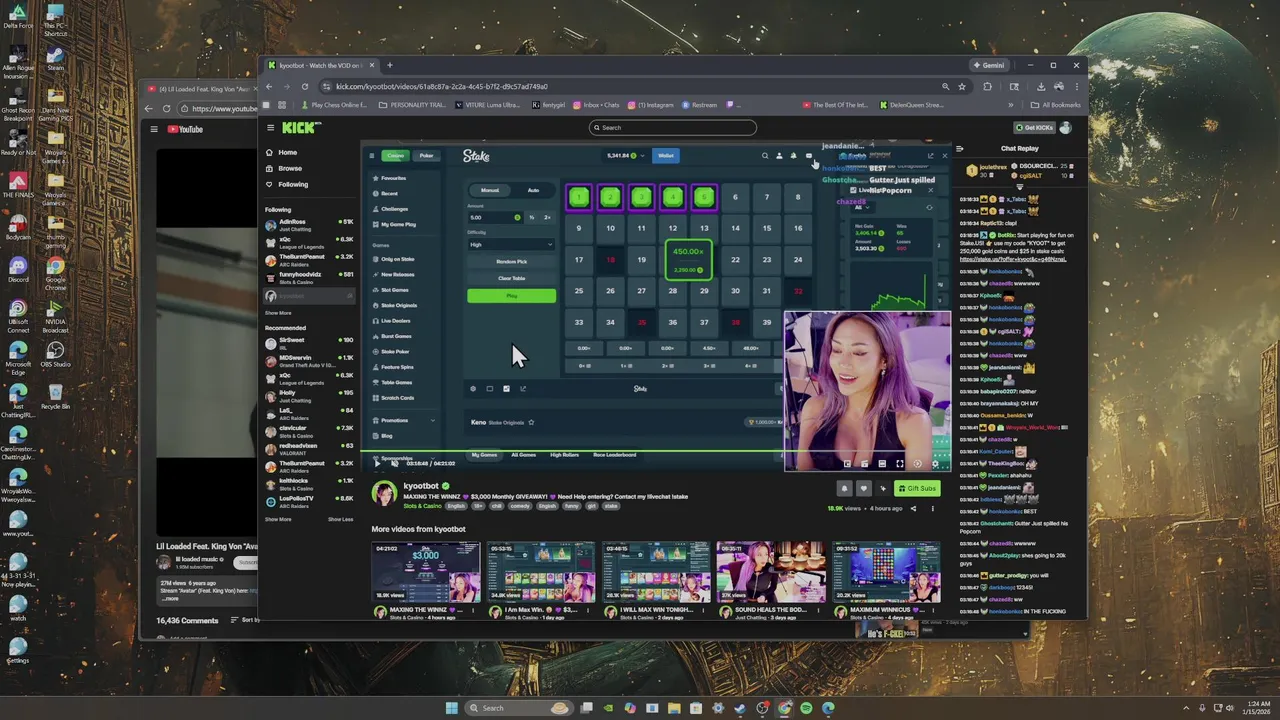Open Chrome extensions puzzle icon

tap(987, 86)
